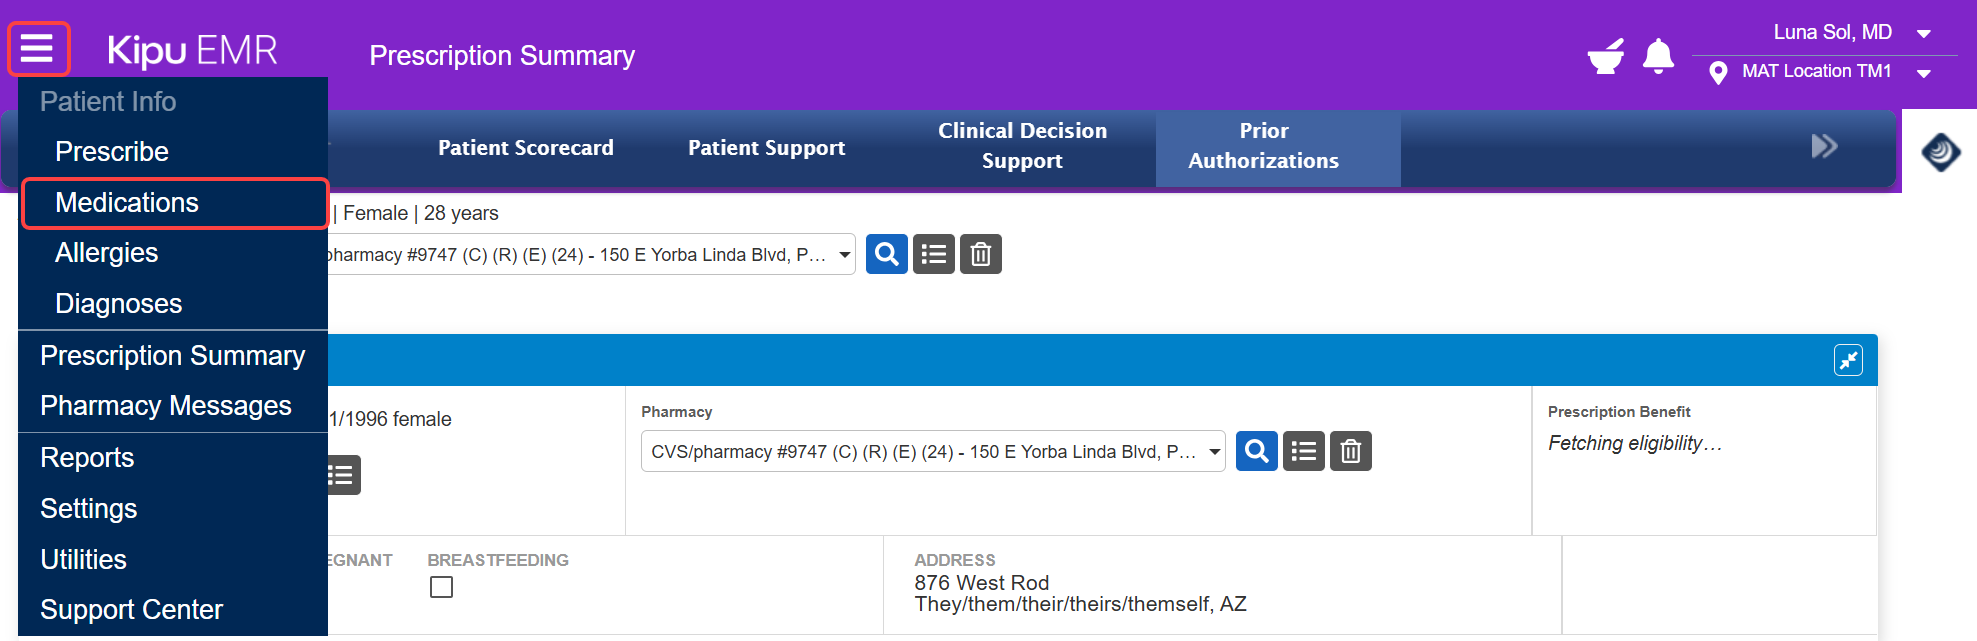1977x641 pixels.
Task: Open the Support Center
Action: tap(131, 609)
